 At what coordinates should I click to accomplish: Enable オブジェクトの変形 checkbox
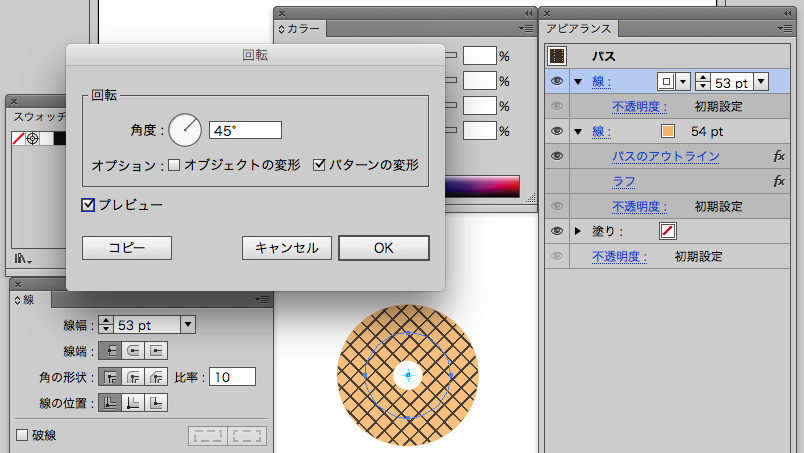174,165
